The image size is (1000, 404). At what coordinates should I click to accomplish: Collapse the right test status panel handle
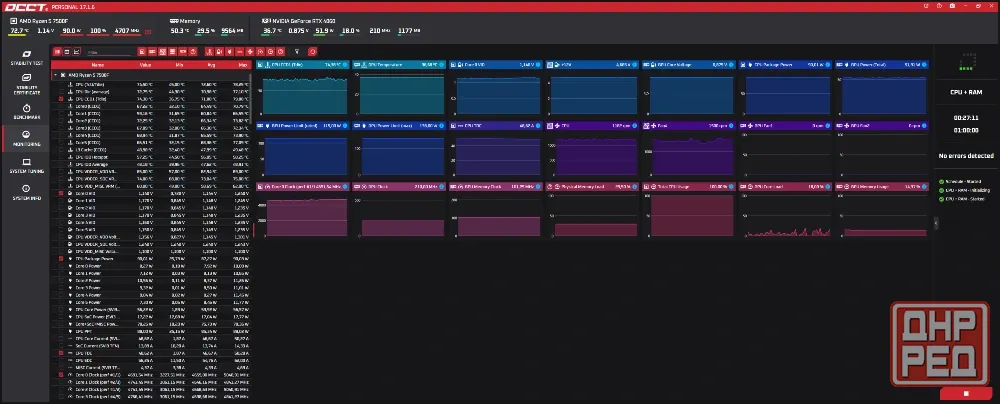pos(936,223)
